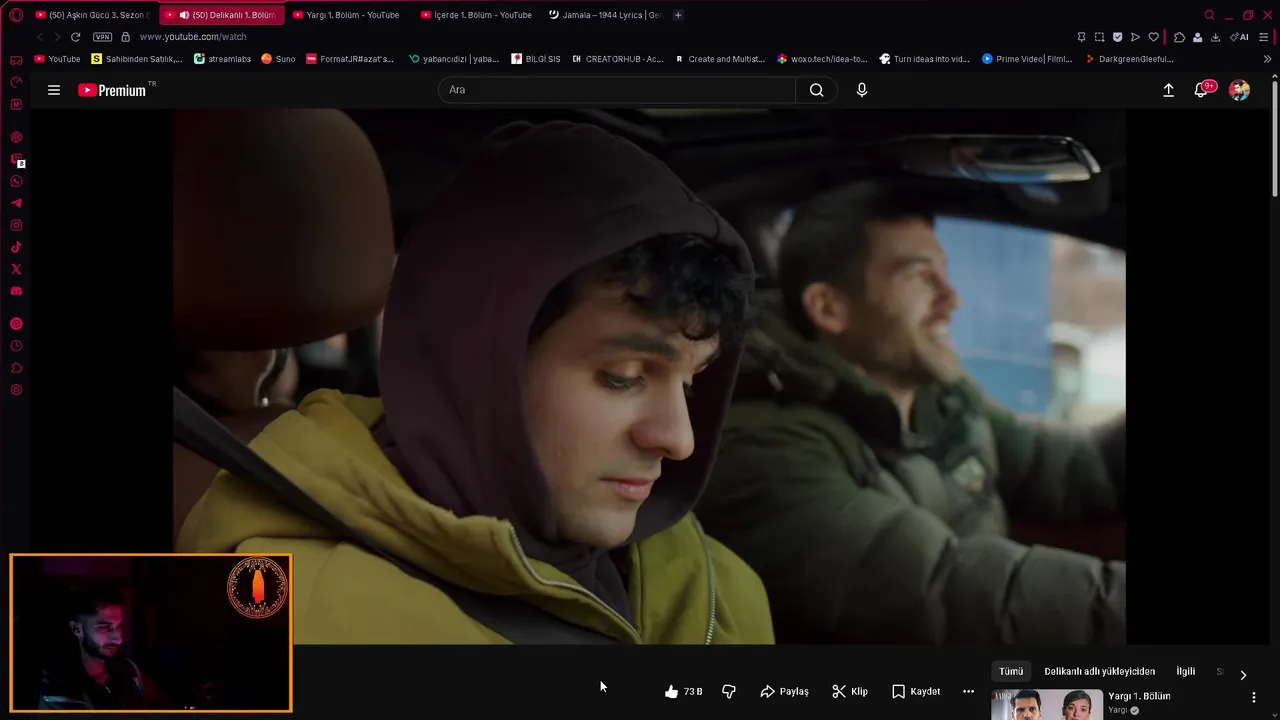1280x720 pixels.
Task: Open the Create and Multistream bookmark
Action: click(x=720, y=59)
